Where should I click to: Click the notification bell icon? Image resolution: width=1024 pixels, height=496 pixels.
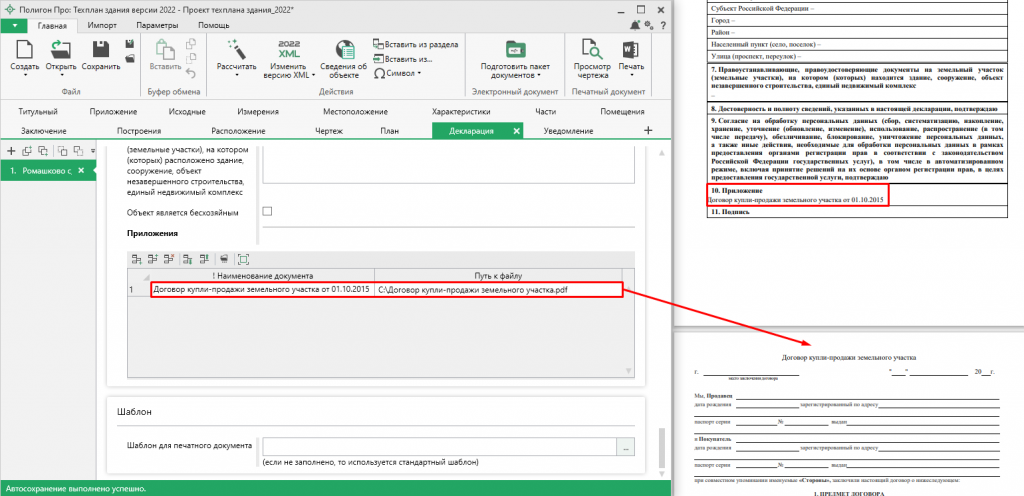click(636, 24)
